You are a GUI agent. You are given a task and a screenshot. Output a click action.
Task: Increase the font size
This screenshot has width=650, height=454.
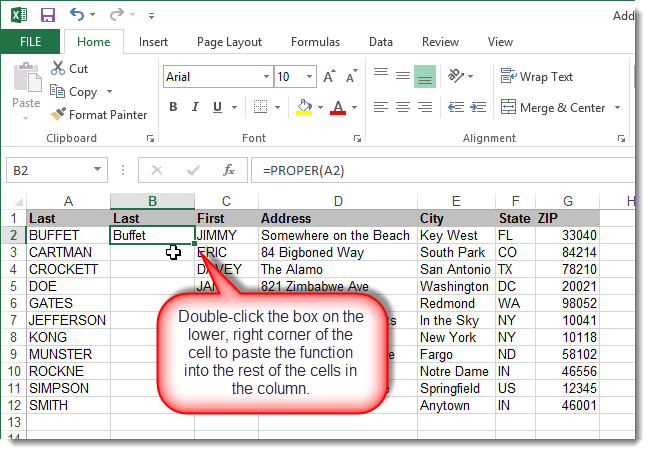pyautogui.click(x=330, y=76)
